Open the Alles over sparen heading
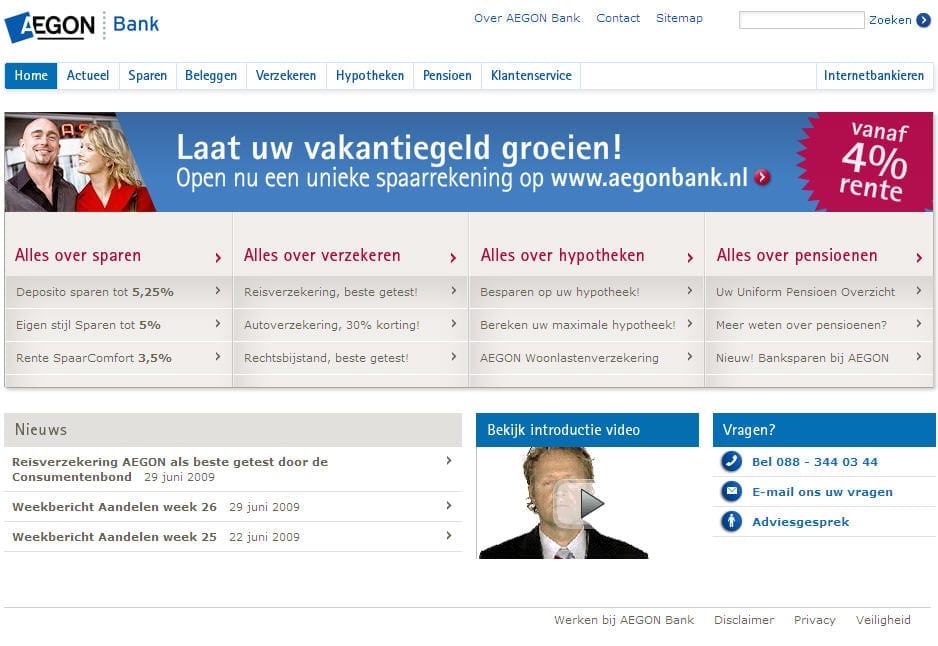The width and height of the screenshot is (938, 646). [78, 255]
